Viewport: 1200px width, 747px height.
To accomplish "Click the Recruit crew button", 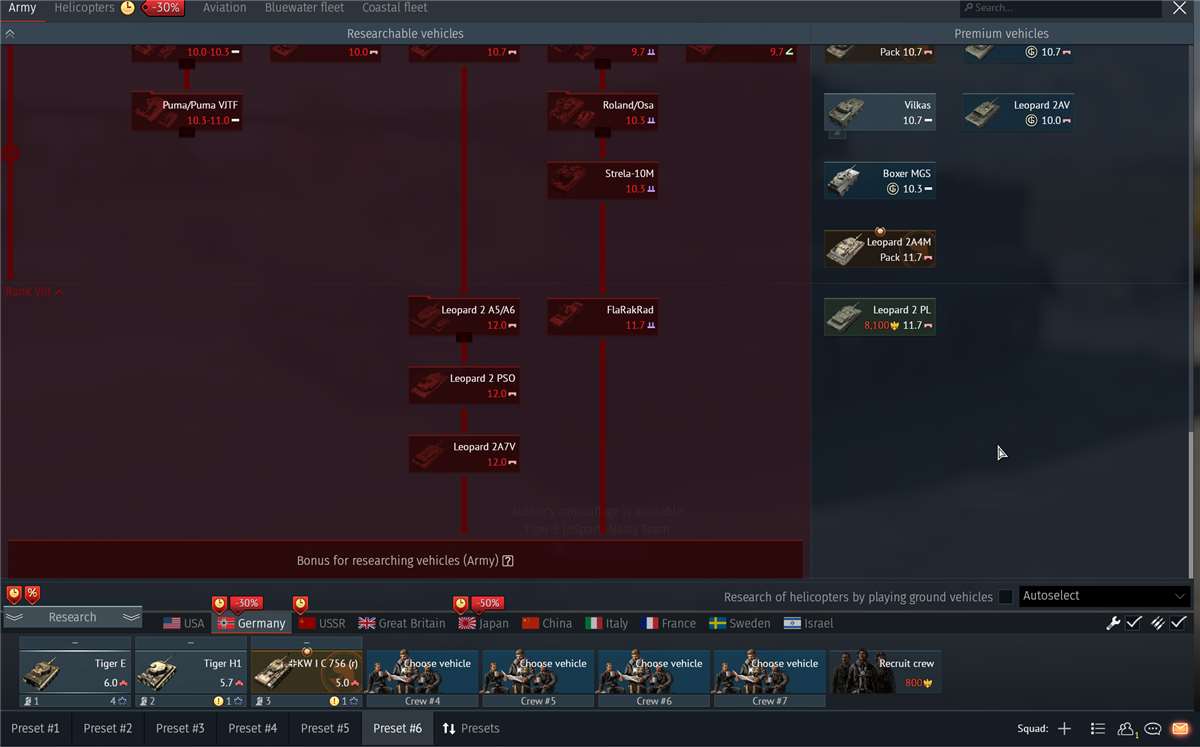I will point(885,672).
